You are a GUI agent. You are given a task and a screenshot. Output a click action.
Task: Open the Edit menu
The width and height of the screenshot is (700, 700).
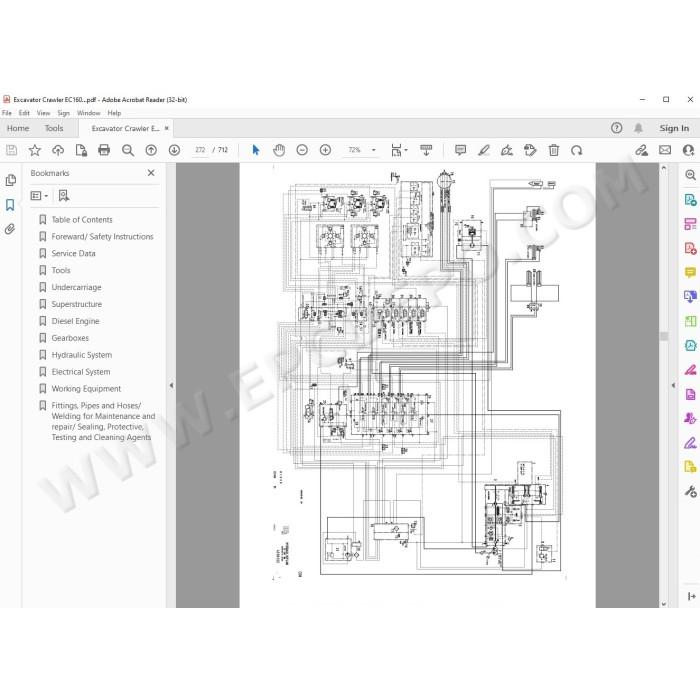tap(24, 113)
